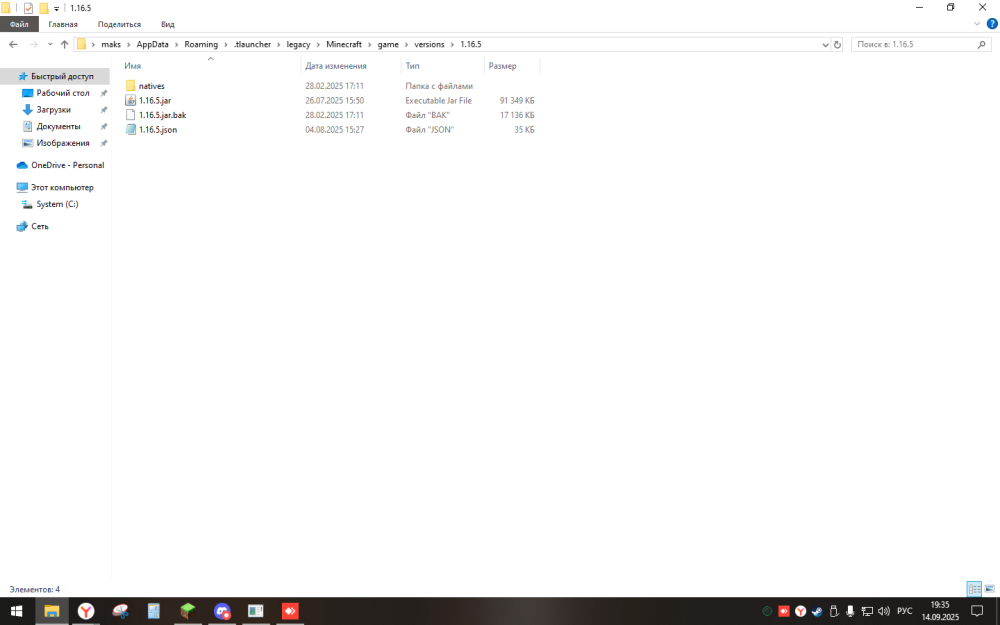The height and width of the screenshot is (625, 1000).
Task: Click versions in the address breadcrumb
Action: [x=429, y=45]
